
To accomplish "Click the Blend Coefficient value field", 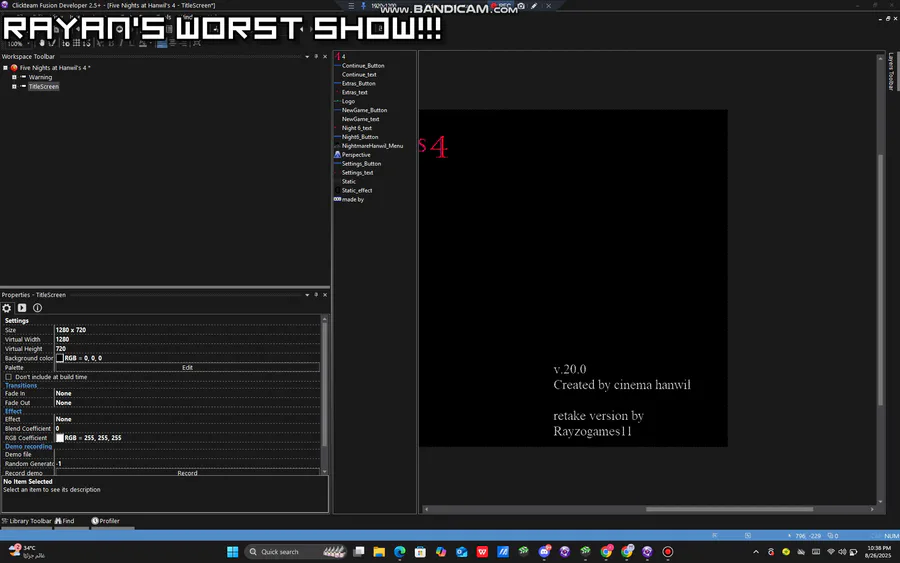I will (x=187, y=429).
